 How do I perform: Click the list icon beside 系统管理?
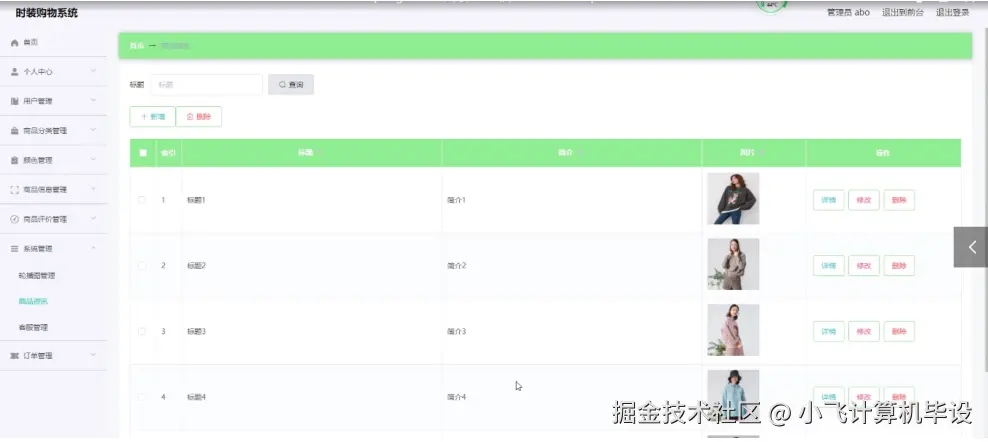click(14, 249)
